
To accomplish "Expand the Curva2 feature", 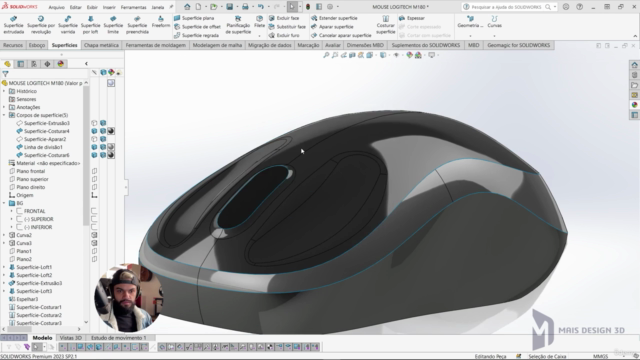I will tap(4, 235).
